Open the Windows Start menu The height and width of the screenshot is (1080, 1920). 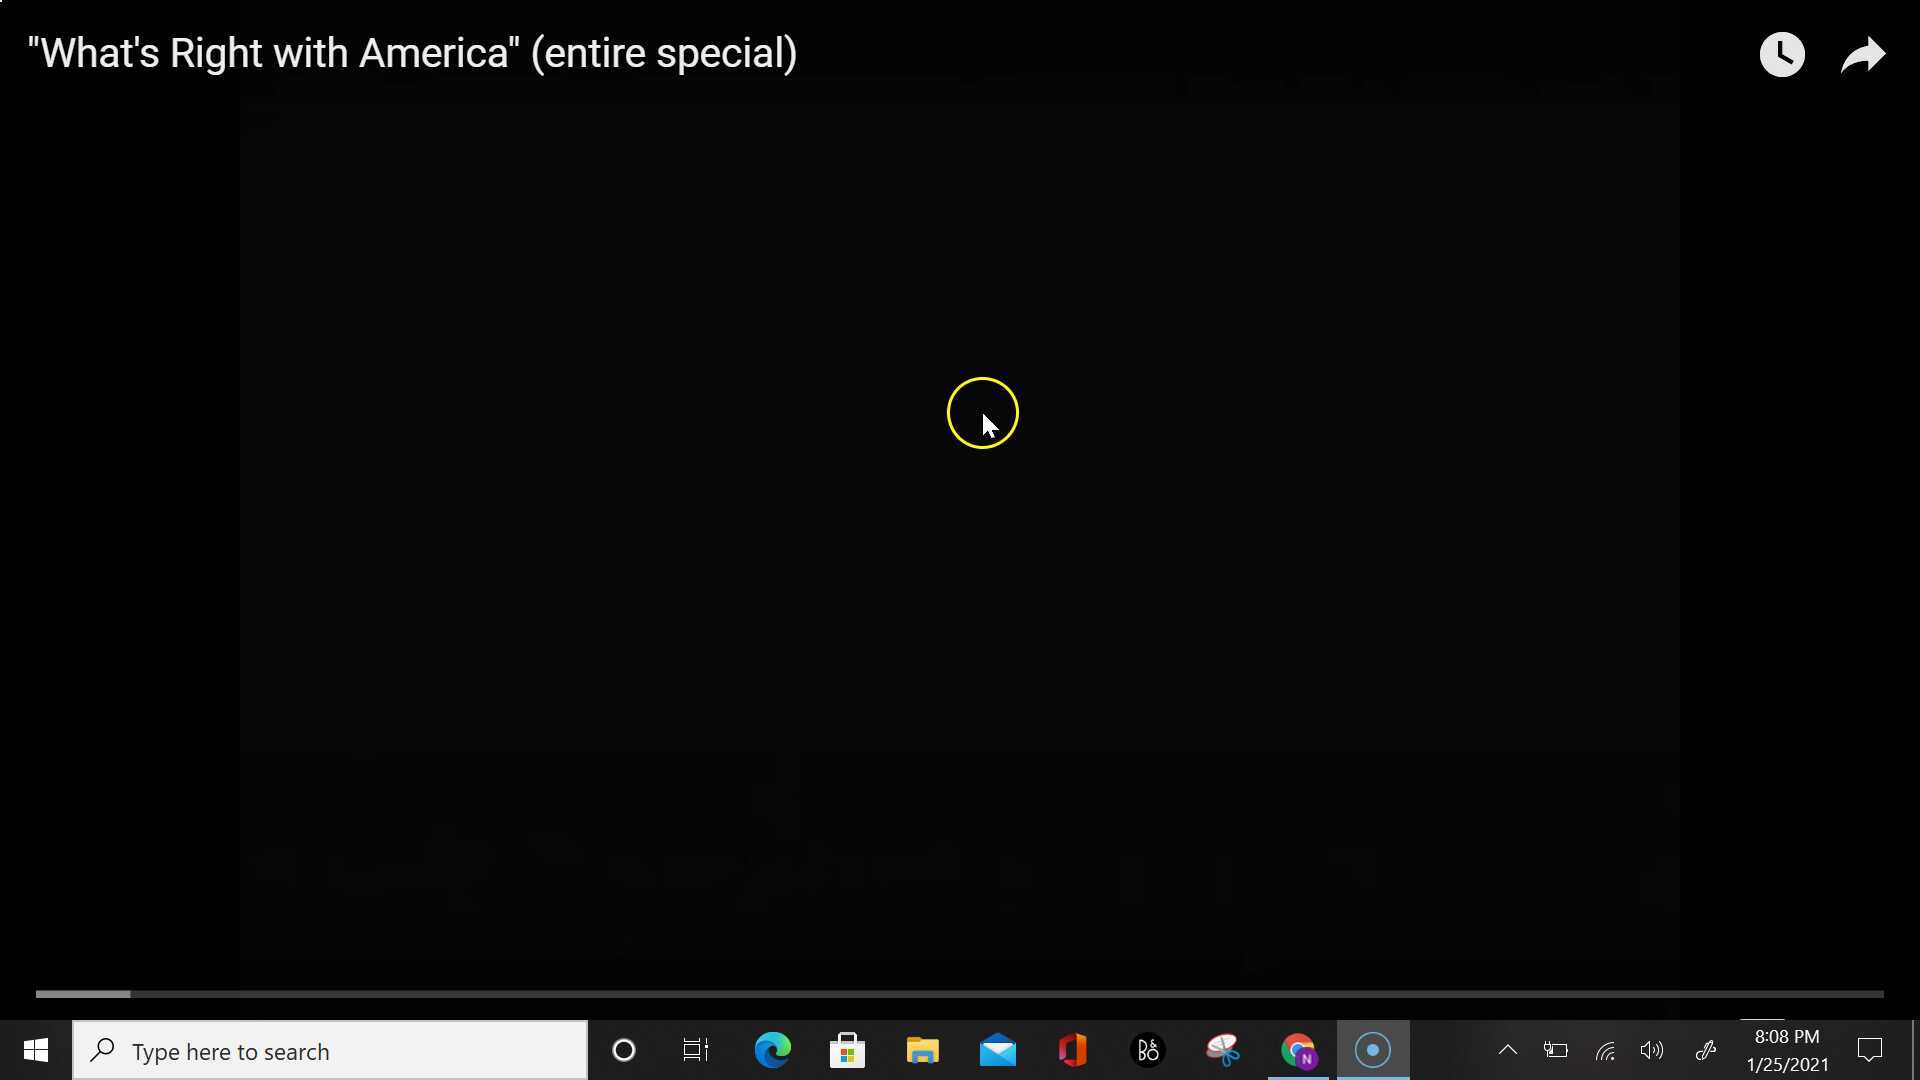(36, 1051)
